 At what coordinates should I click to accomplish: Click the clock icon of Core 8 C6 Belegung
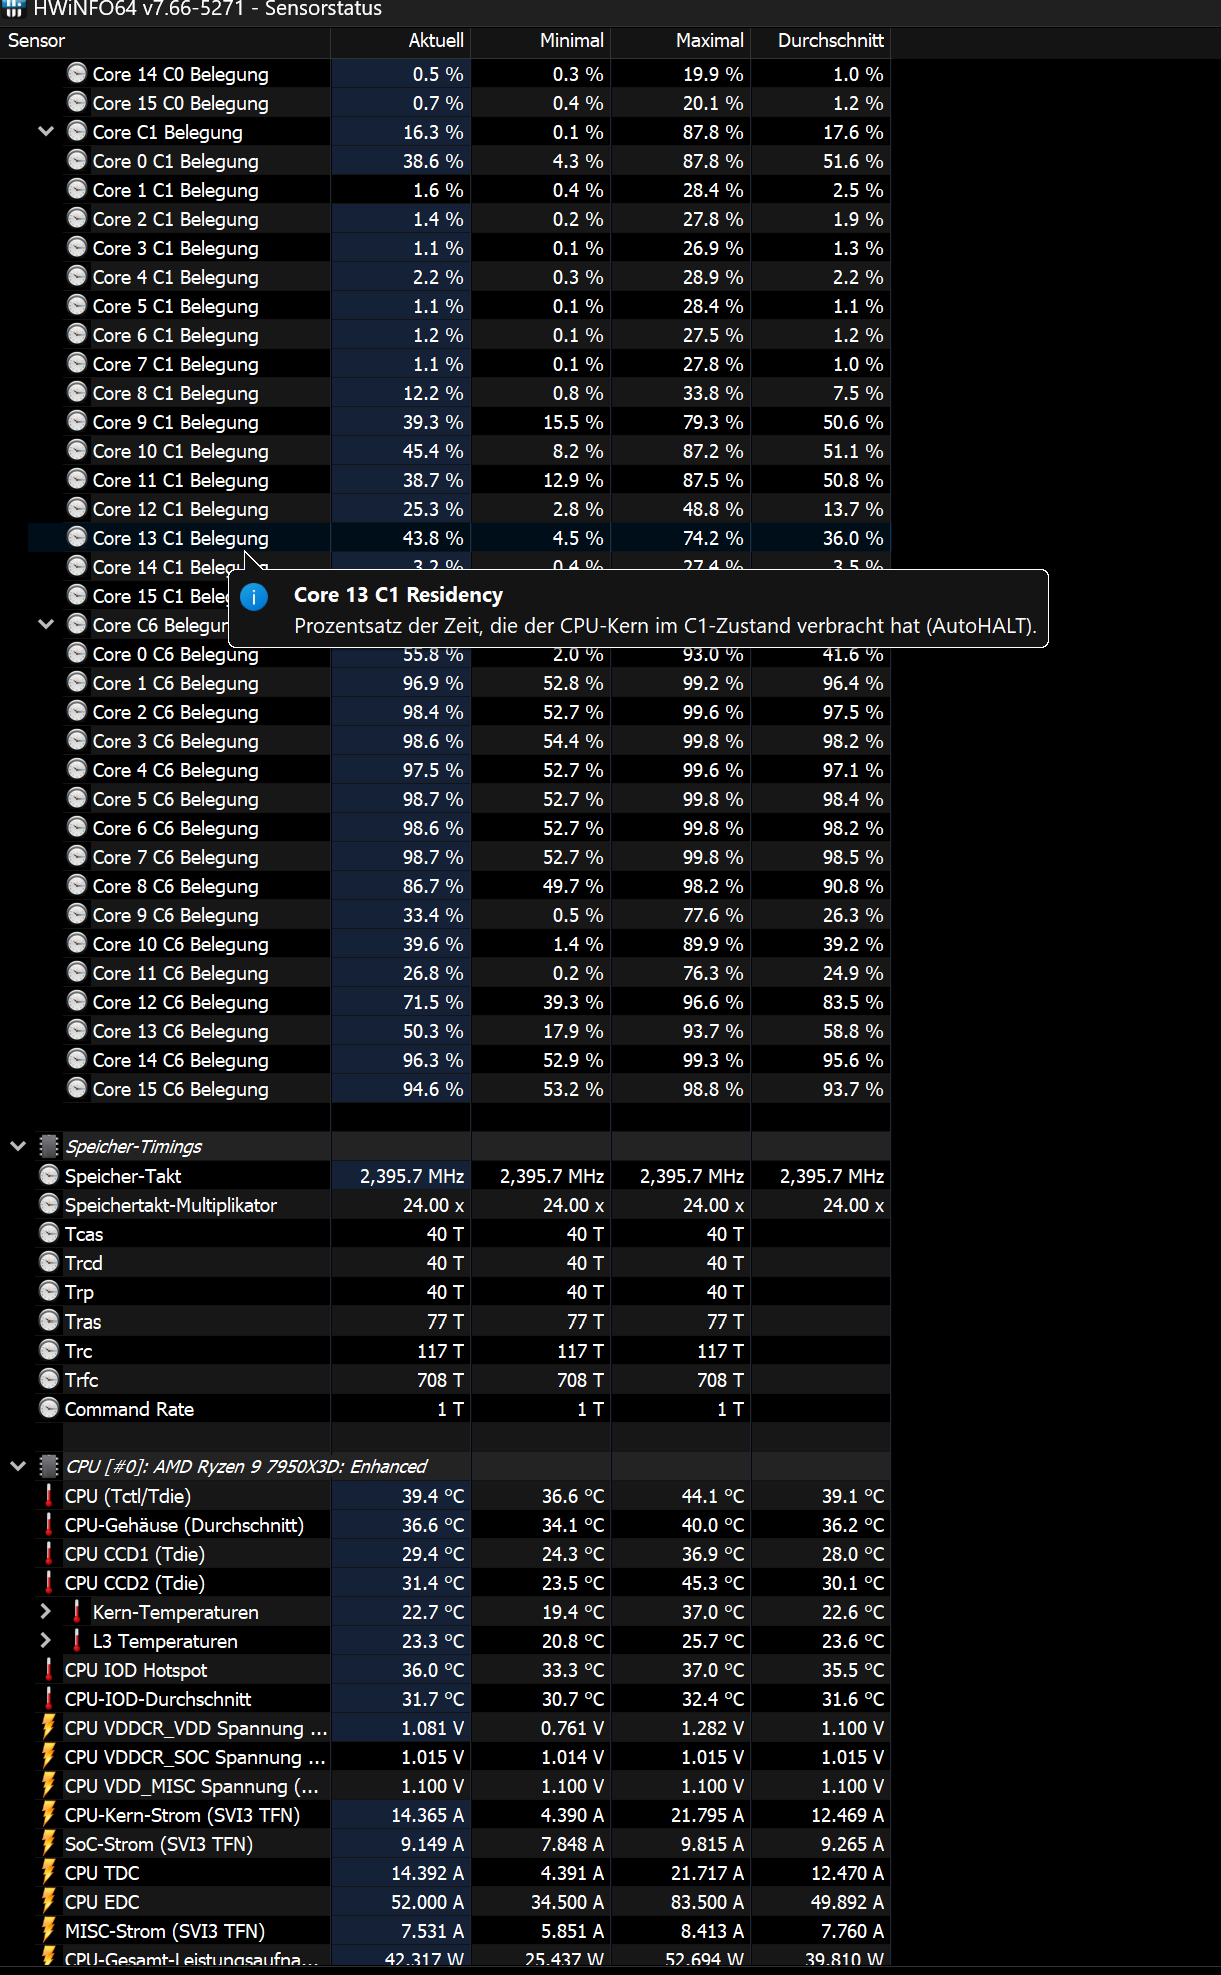(77, 885)
